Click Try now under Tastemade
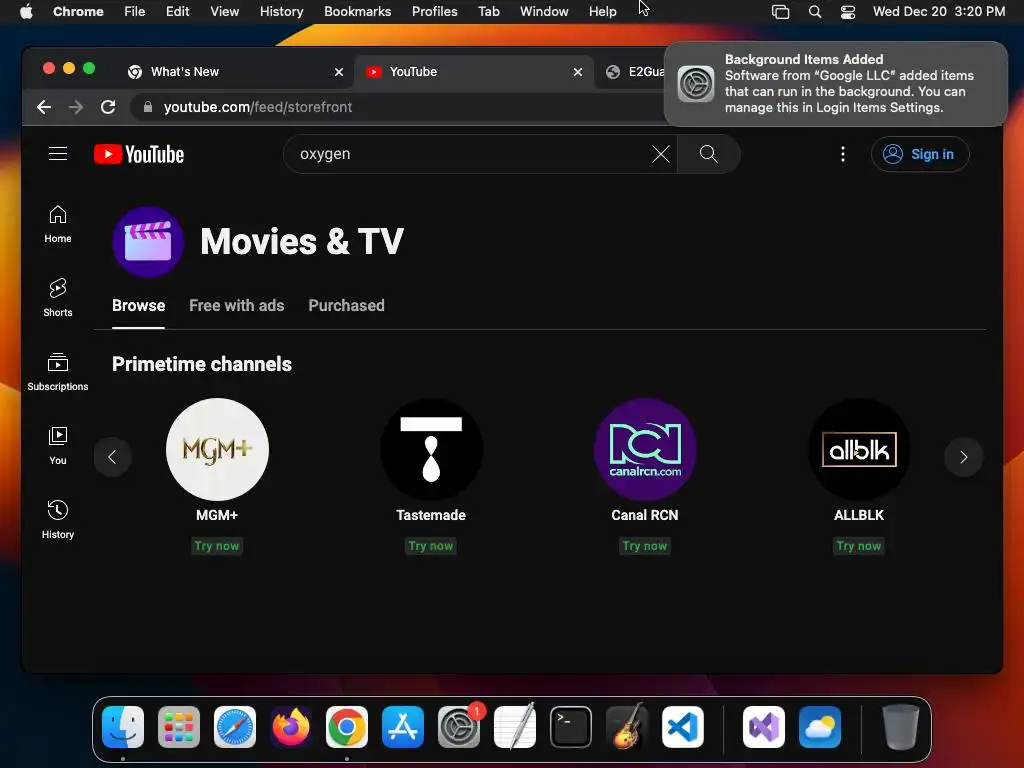The image size is (1024, 768). (431, 546)
